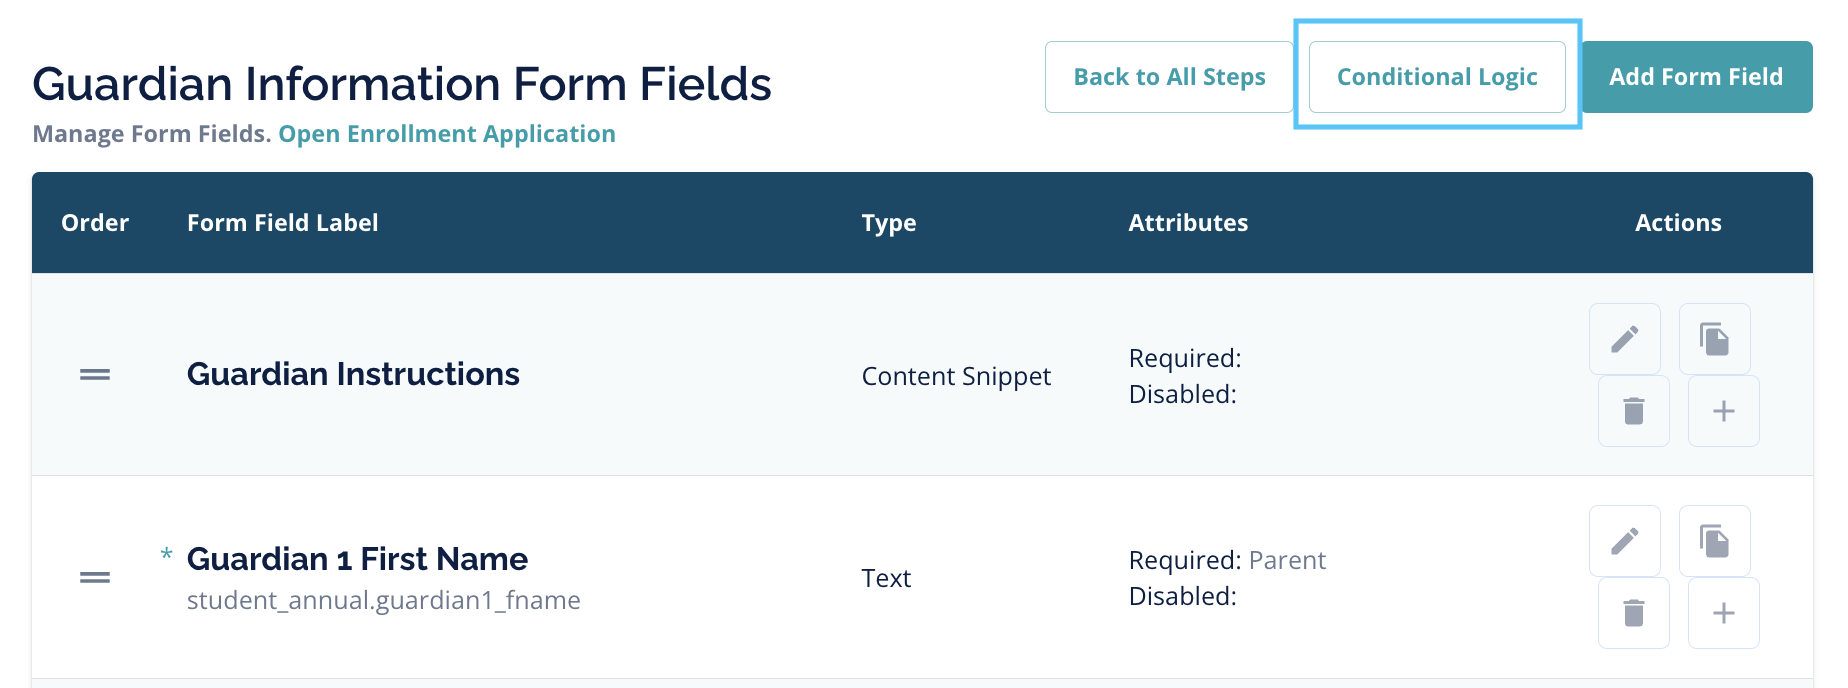1848x688 pixels.
Task: Click the Form Field Label column header
Action: [x=282, y=223]
